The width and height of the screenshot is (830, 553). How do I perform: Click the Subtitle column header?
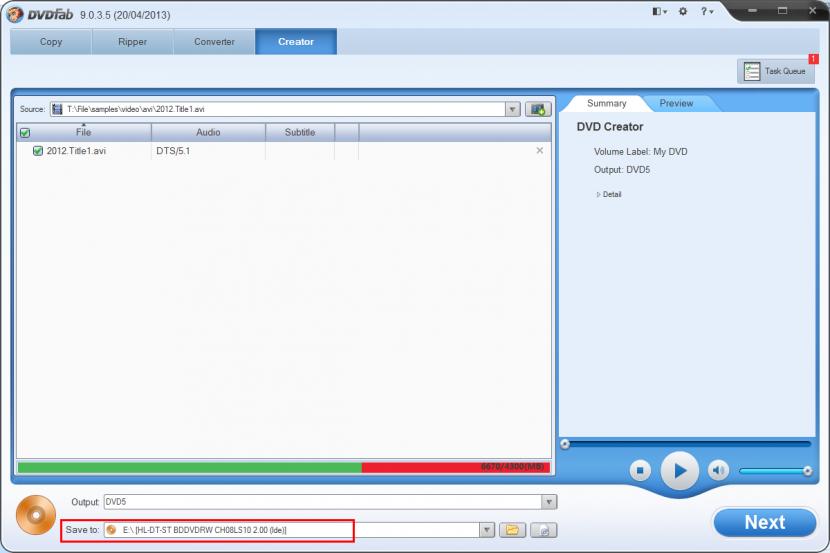[x=300, y=132]
